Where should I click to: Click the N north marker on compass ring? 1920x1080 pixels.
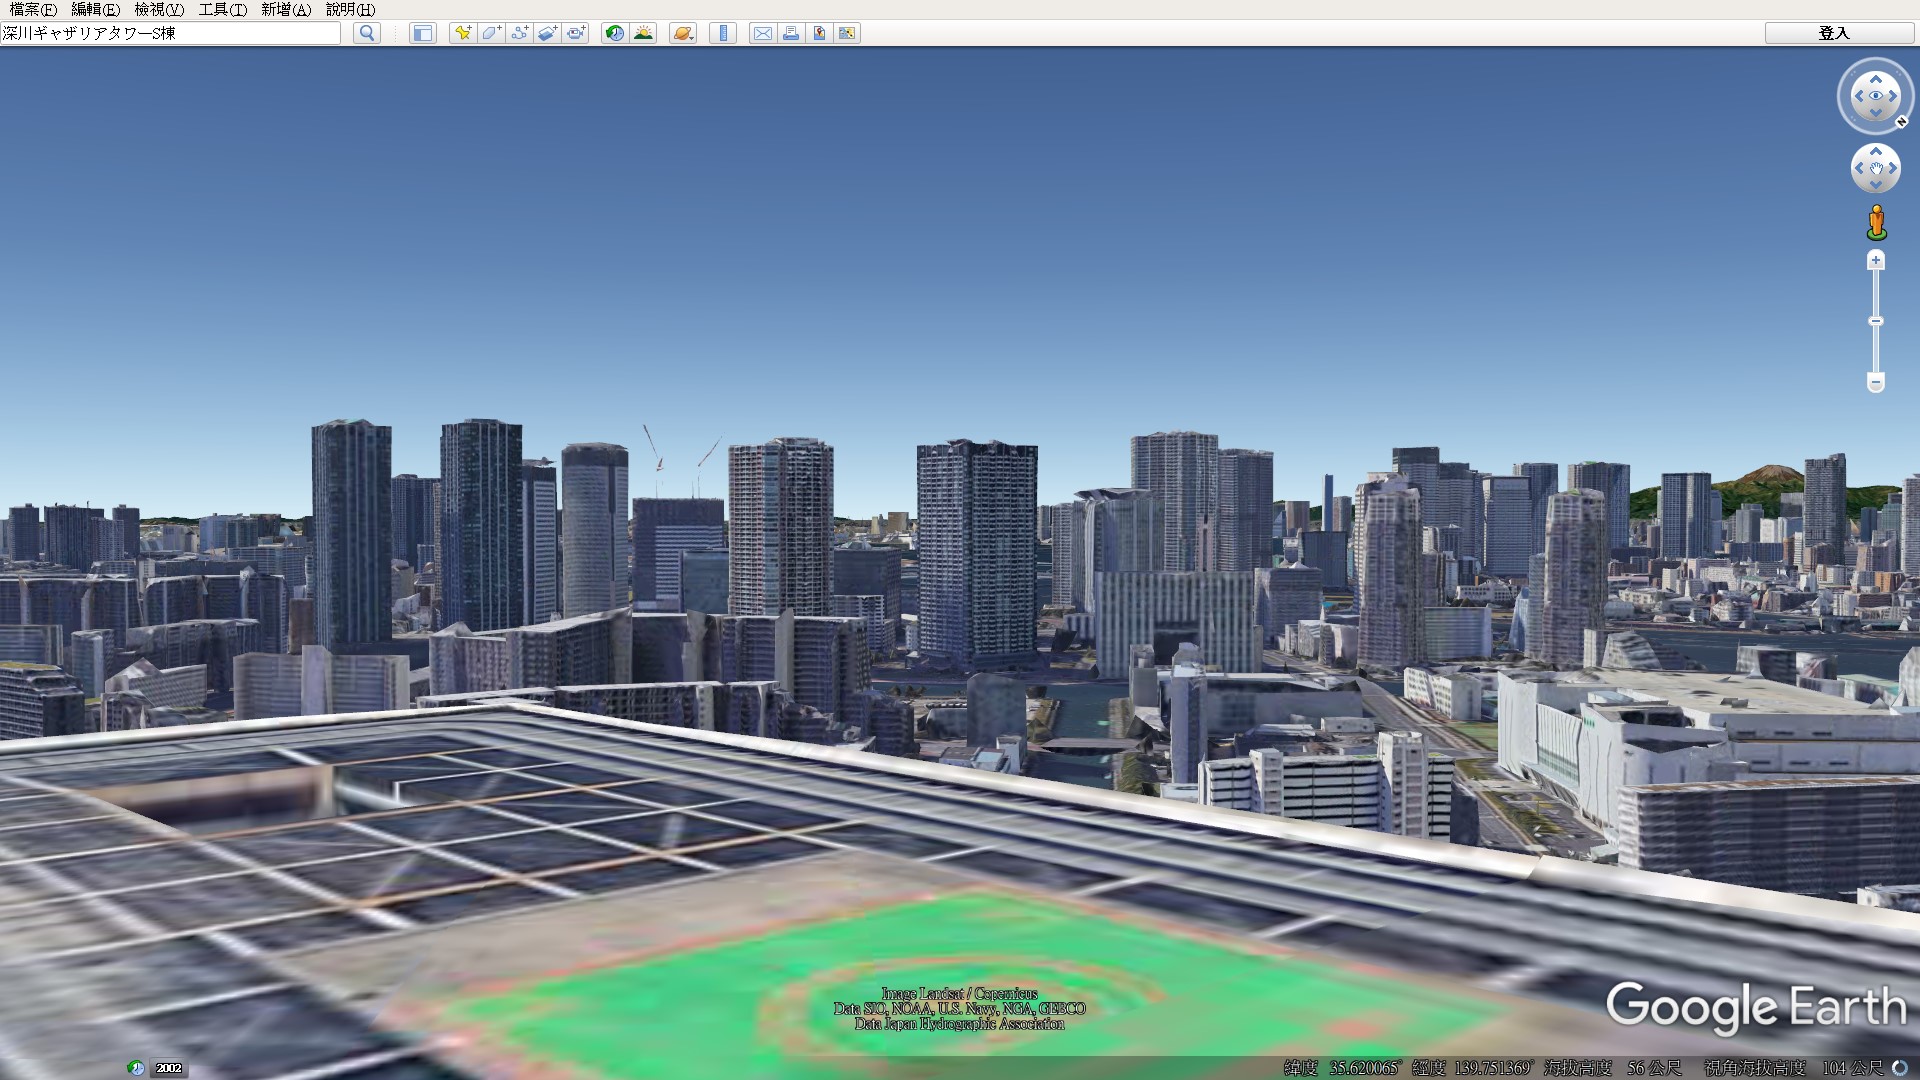1901,122
